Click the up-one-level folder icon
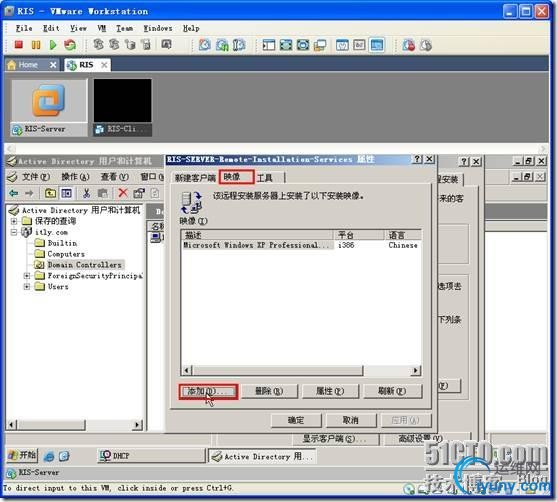Viewport: 557px width, 502px height. tap(50, 193)
